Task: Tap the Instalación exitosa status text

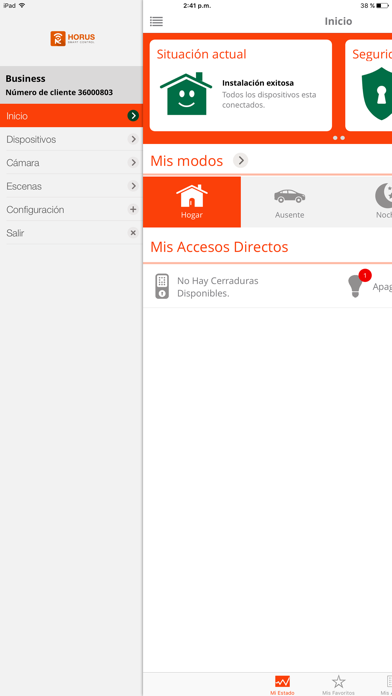Action: coord(258,83)
